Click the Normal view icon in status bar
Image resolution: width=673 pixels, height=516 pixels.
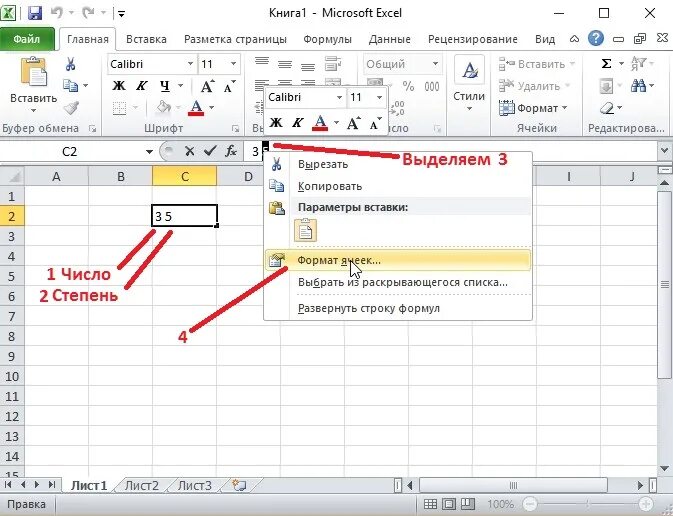pos(430,504)
